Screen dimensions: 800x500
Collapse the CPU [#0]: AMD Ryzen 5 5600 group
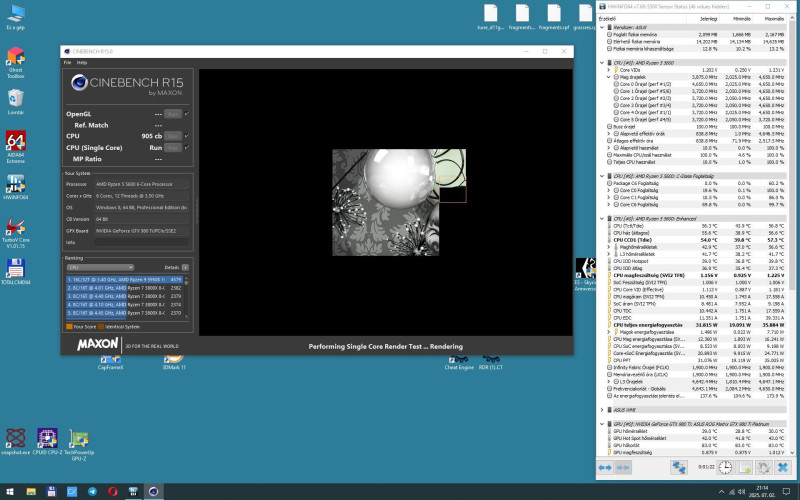coord(602,63)
